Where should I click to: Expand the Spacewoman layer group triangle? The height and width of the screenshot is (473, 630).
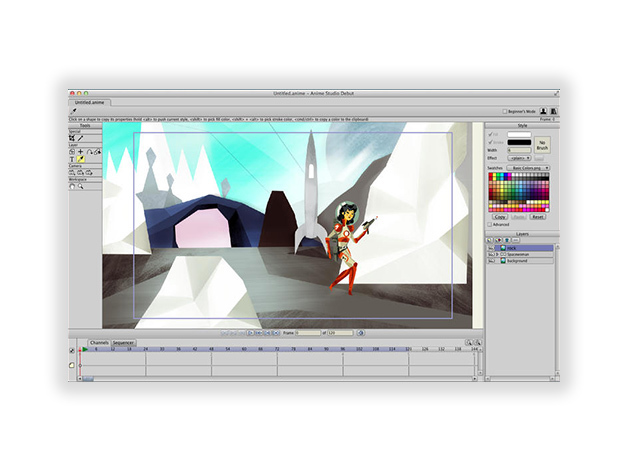point(497,254)
